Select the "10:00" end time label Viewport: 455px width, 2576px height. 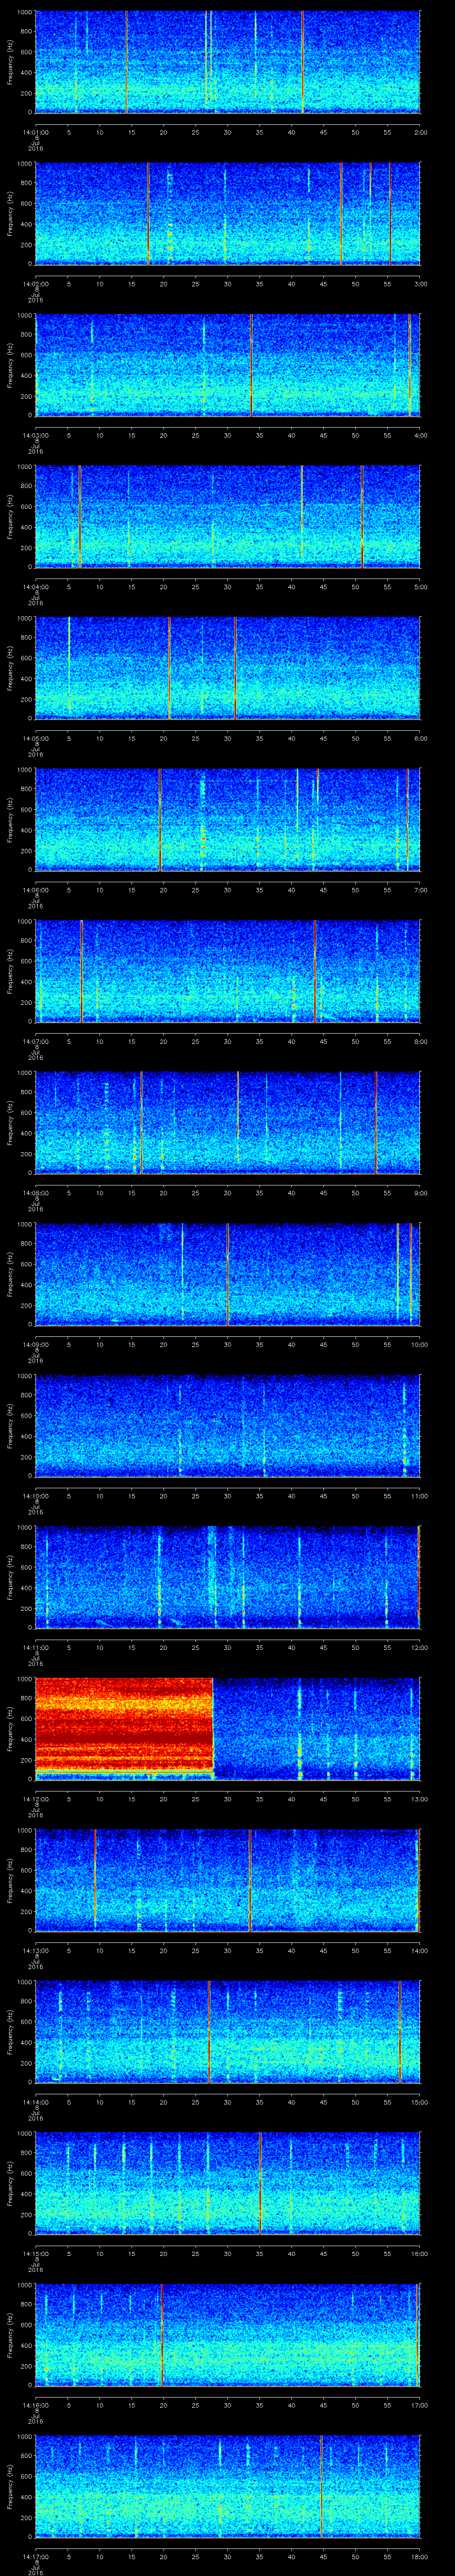tap(419, 1344)
